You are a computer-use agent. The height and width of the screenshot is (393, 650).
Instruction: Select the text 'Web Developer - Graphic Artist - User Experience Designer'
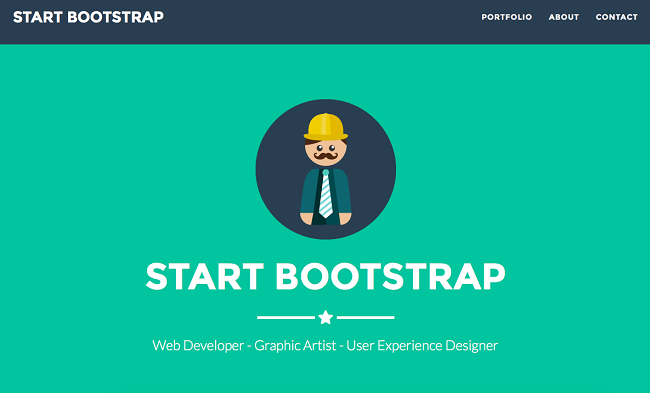click(x=325, y=346)
